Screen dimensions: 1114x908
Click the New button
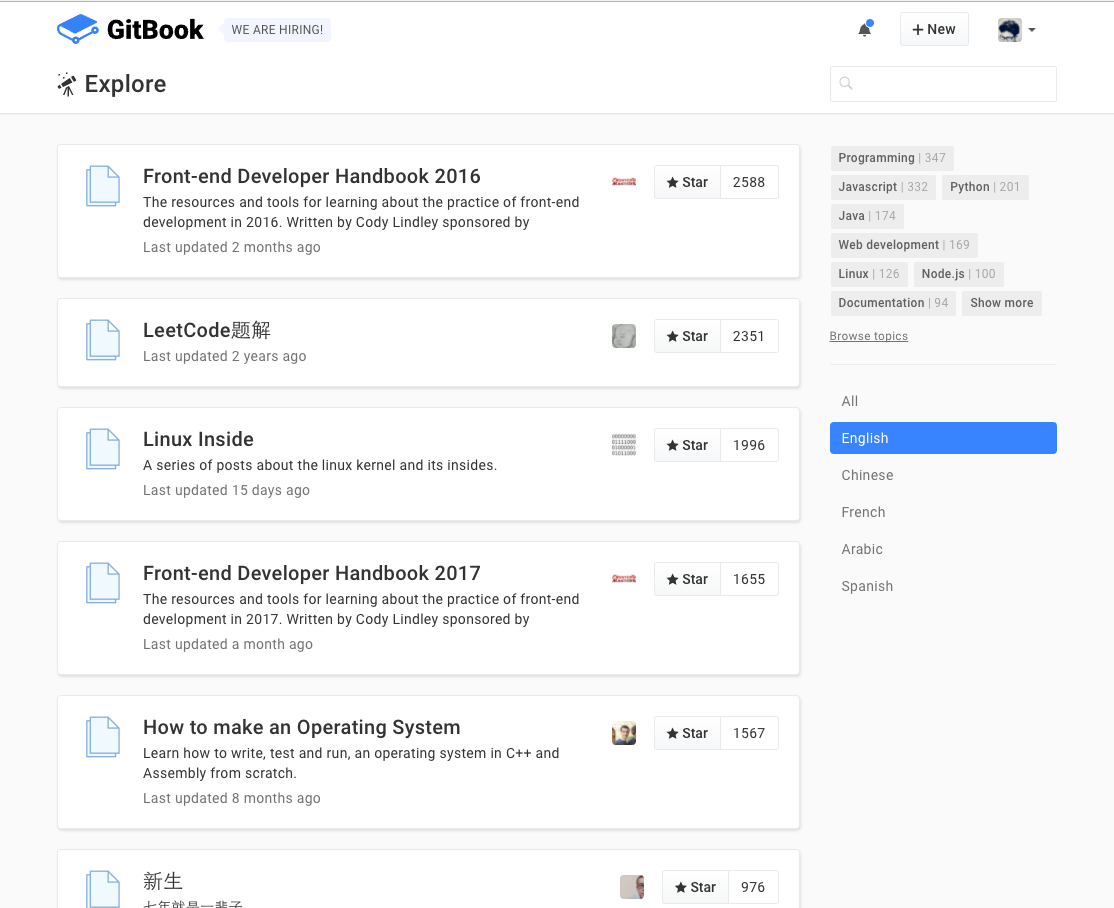pos(934,29)
